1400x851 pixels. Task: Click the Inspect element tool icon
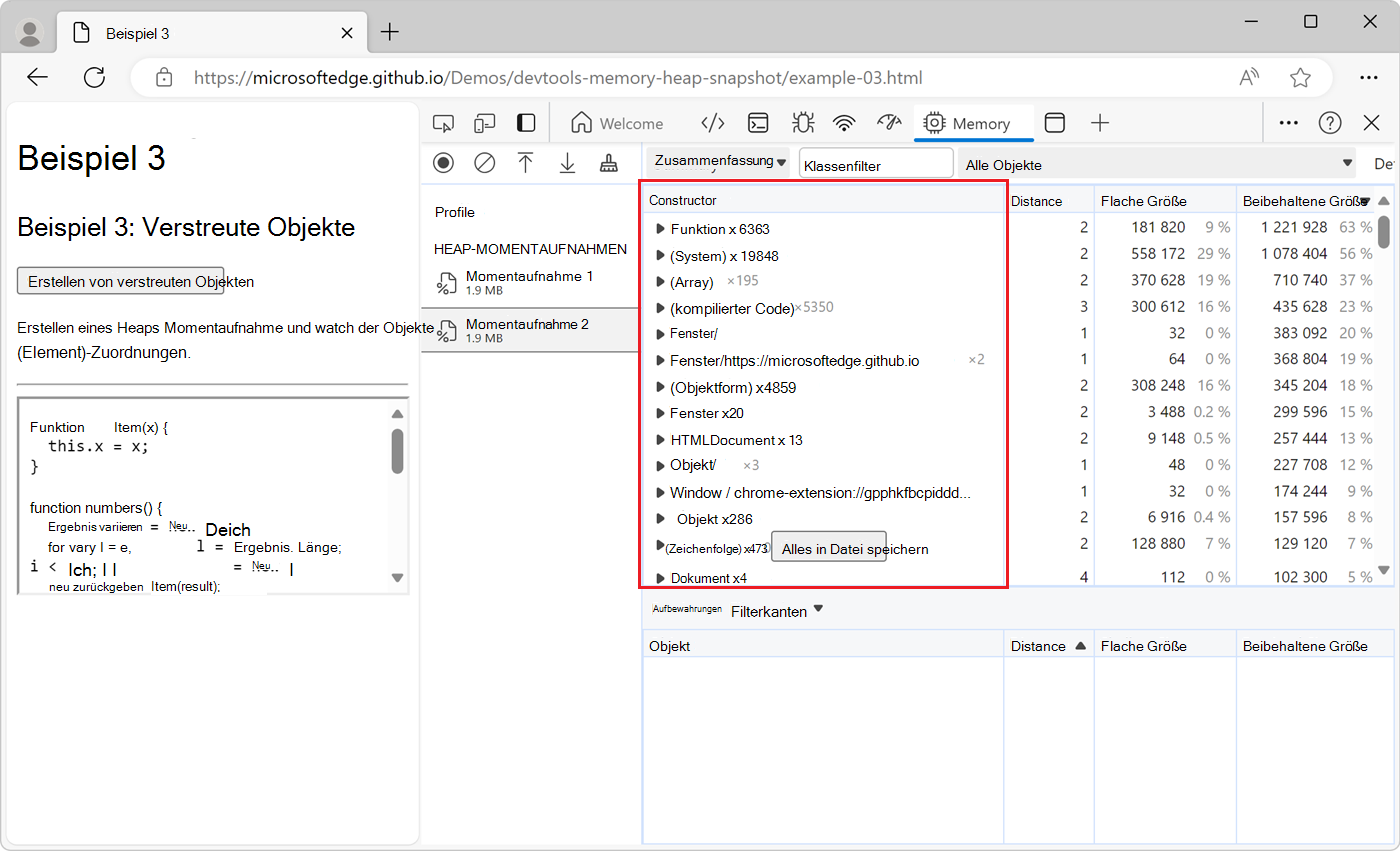pos(443,123)
